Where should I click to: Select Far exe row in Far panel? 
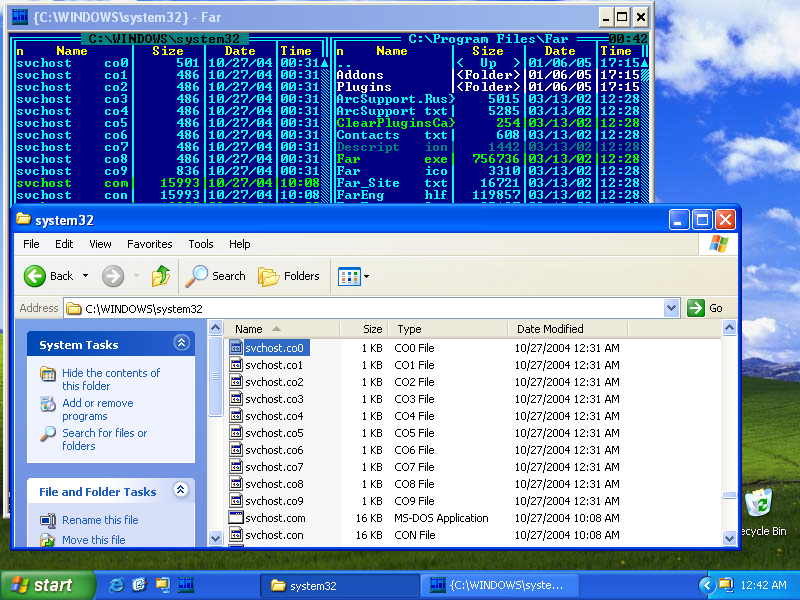coord(488,159)
